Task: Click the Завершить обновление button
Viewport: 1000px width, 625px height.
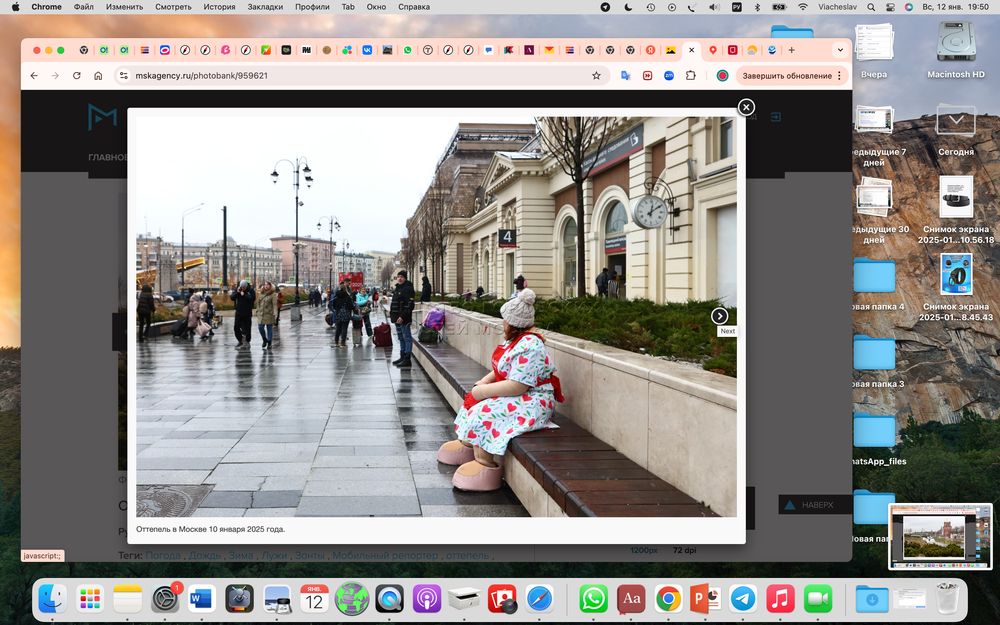Action: pos(786,75)
